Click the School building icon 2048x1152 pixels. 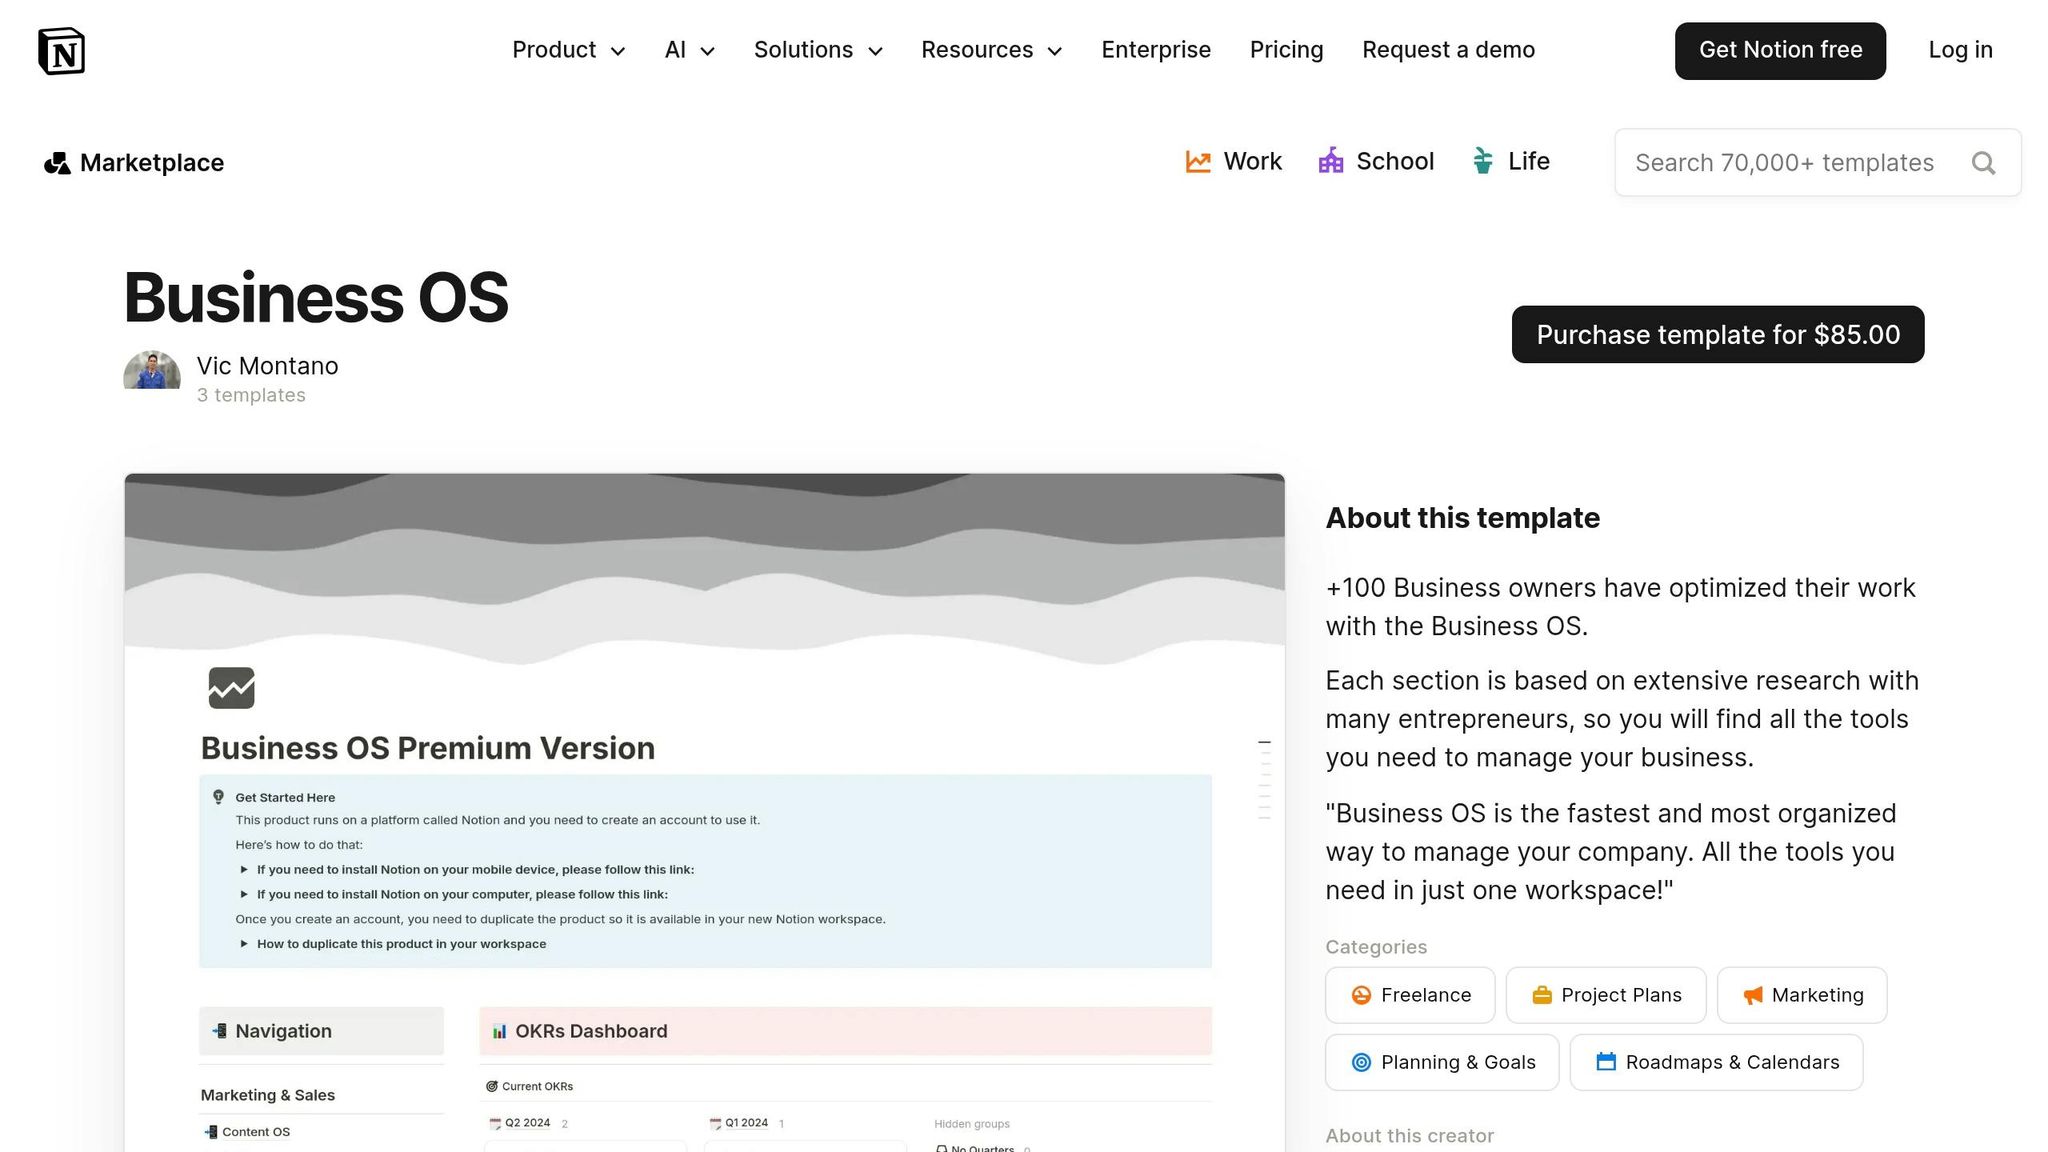click(1331, 161)
